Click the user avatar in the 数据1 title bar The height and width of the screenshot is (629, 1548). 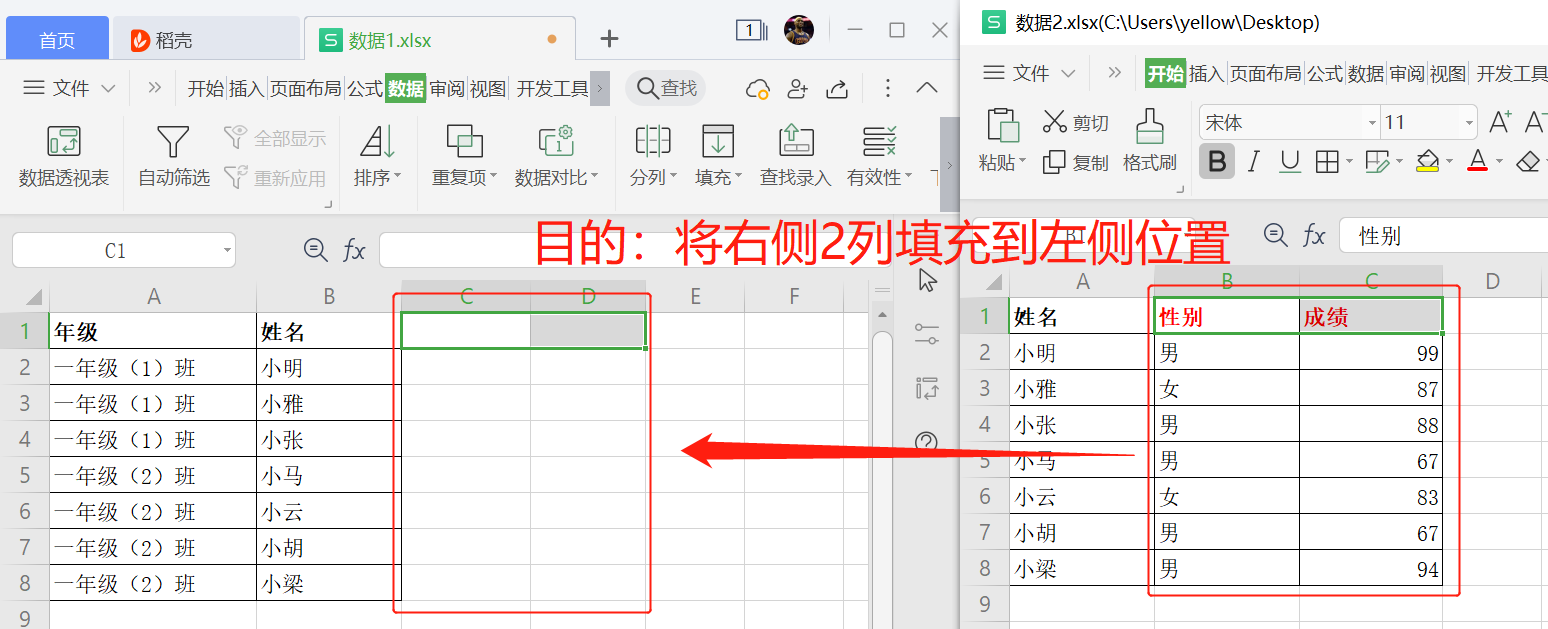pyautogui.click(x=798, y=30)
